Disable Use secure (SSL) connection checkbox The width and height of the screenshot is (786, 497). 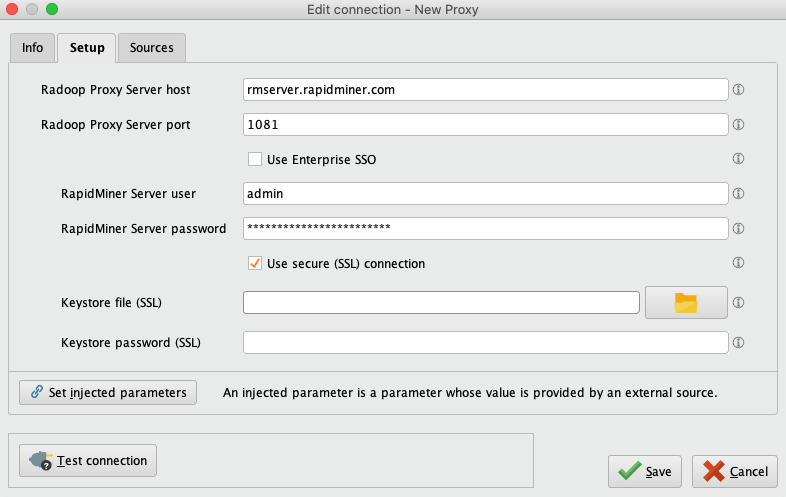(255, 264)
